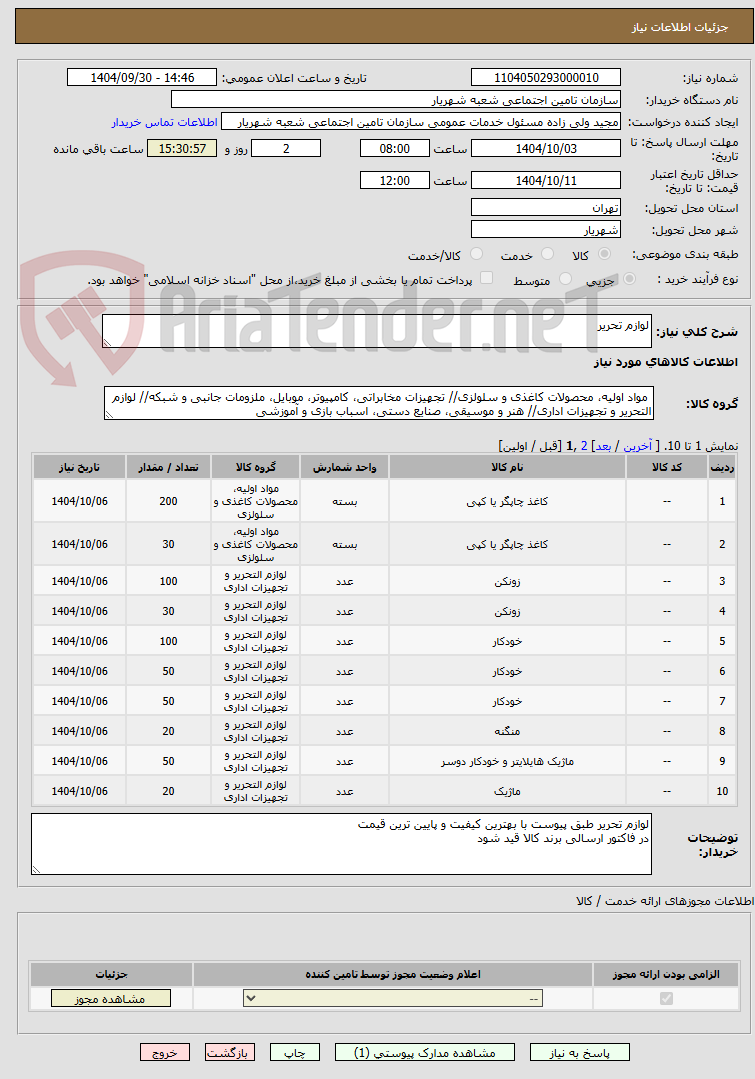Click the کد کالا column header
755x1079 pixels.
(666, 467)
